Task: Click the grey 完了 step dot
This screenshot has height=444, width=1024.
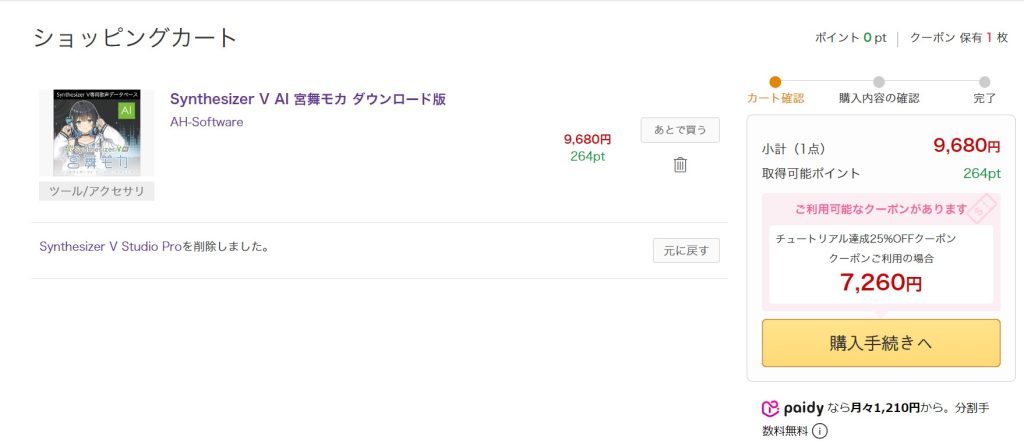Action: (985, 82)
